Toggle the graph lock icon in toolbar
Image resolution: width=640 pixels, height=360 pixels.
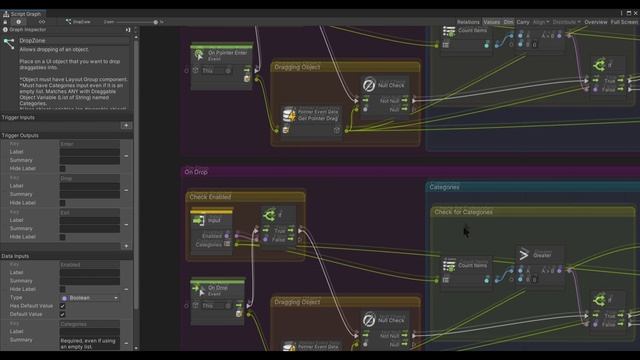pyautogui.click(x=5, y=22)
